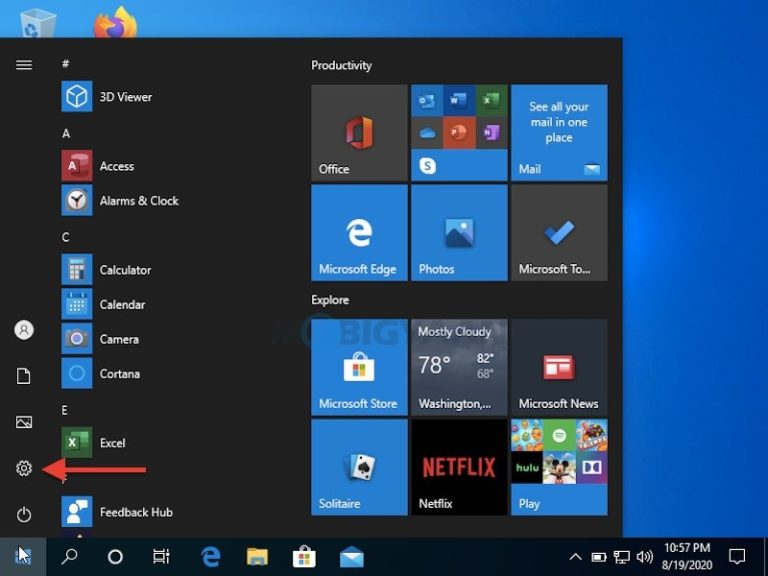768x576 pixels.
Task: Open the Weather tile for Washington
Action: [x=459, y=367]
